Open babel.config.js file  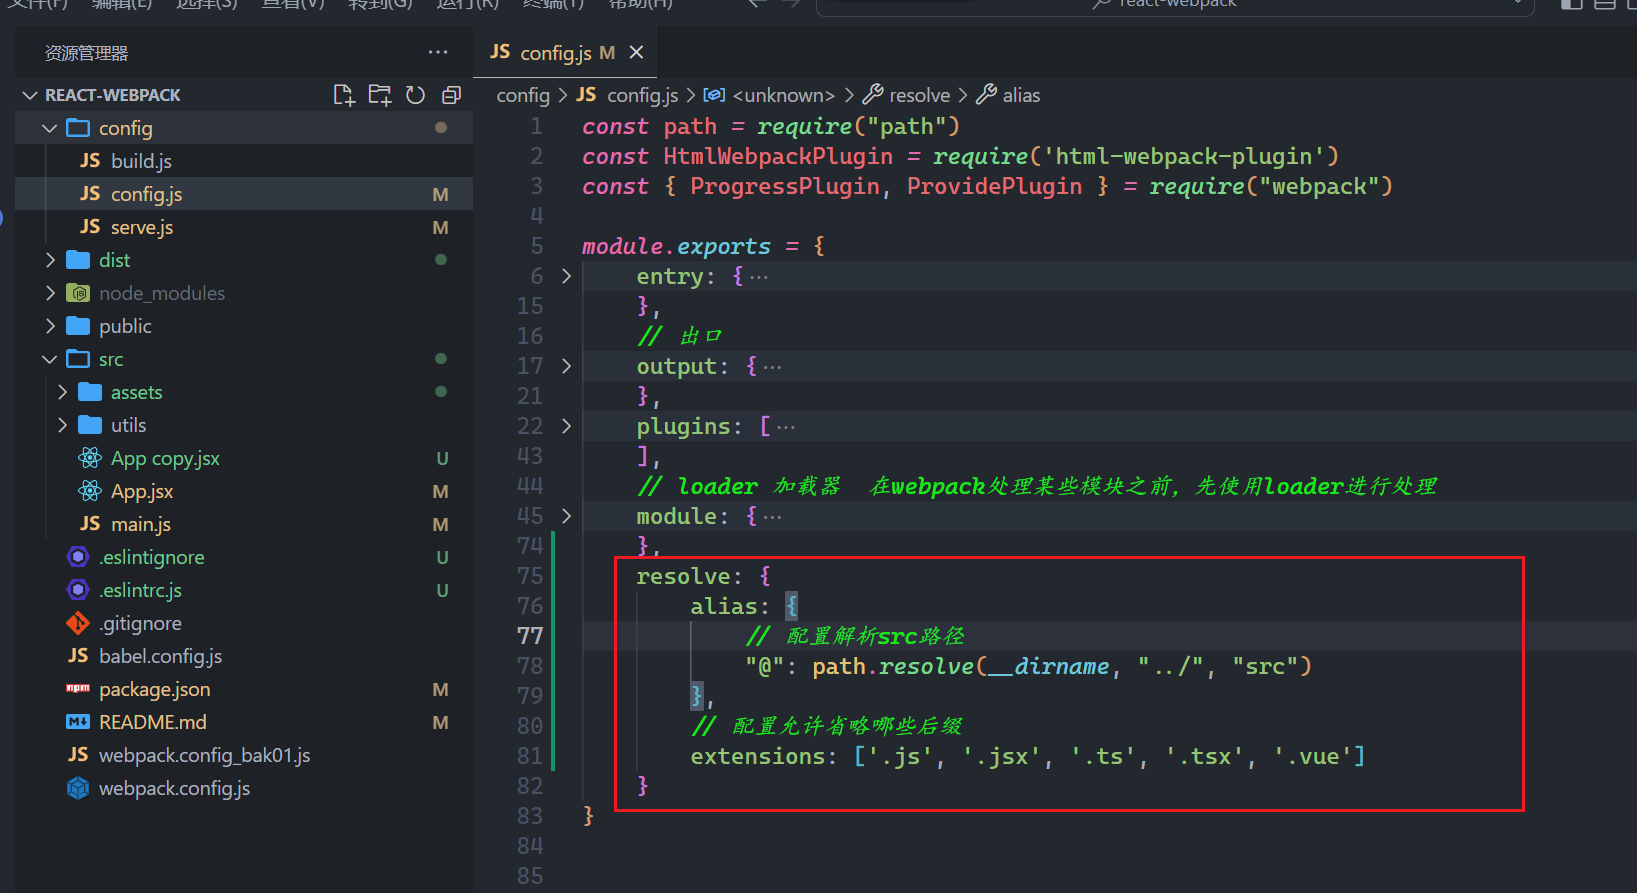pos(244,656)
